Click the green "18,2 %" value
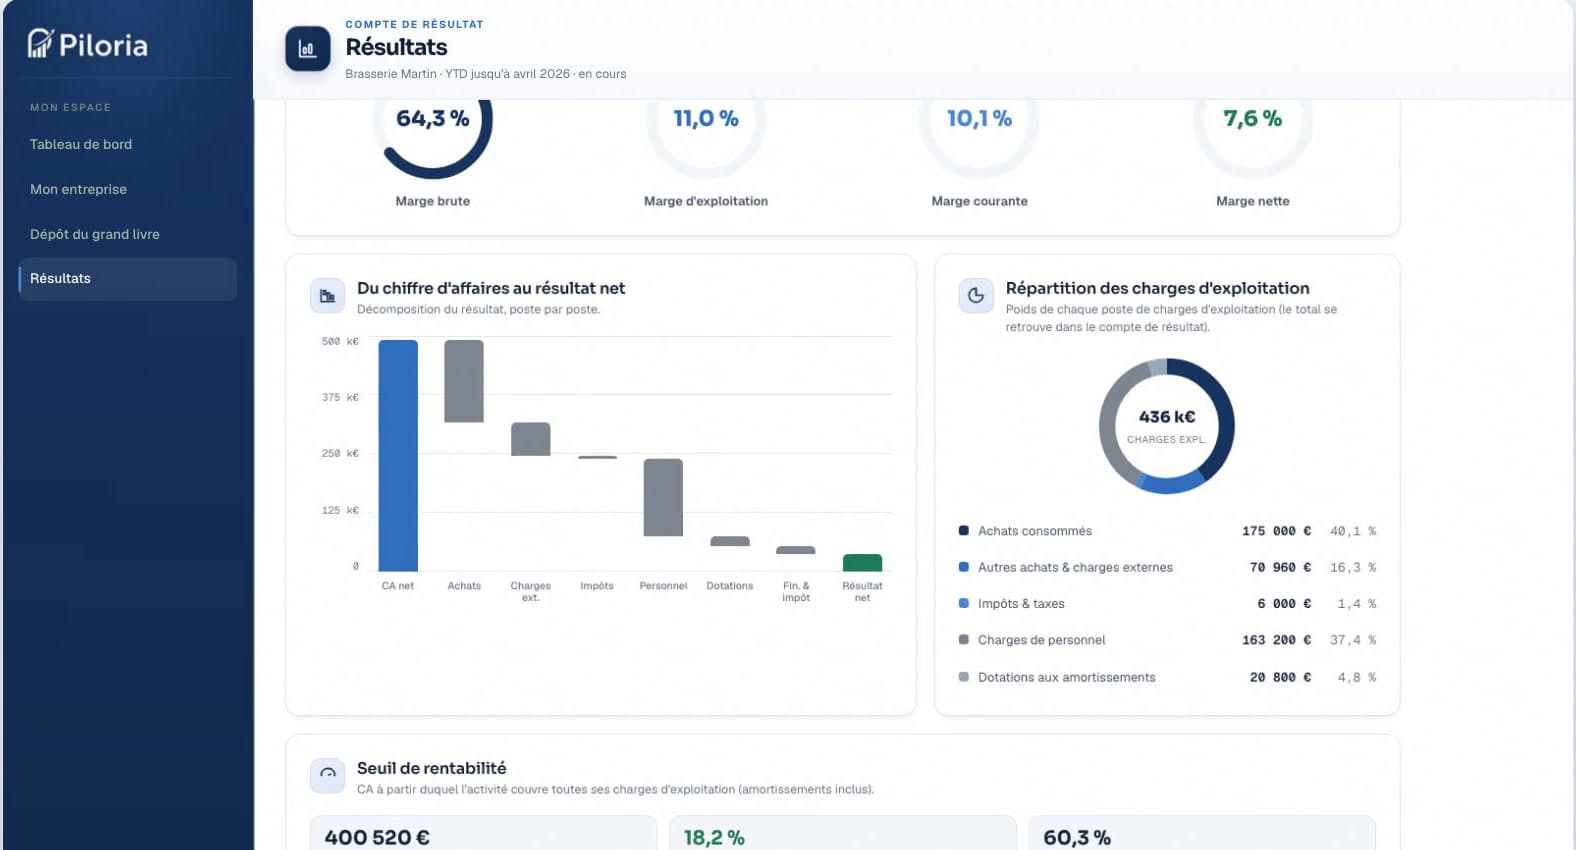1576x850 pixels. tap(714, 837)
